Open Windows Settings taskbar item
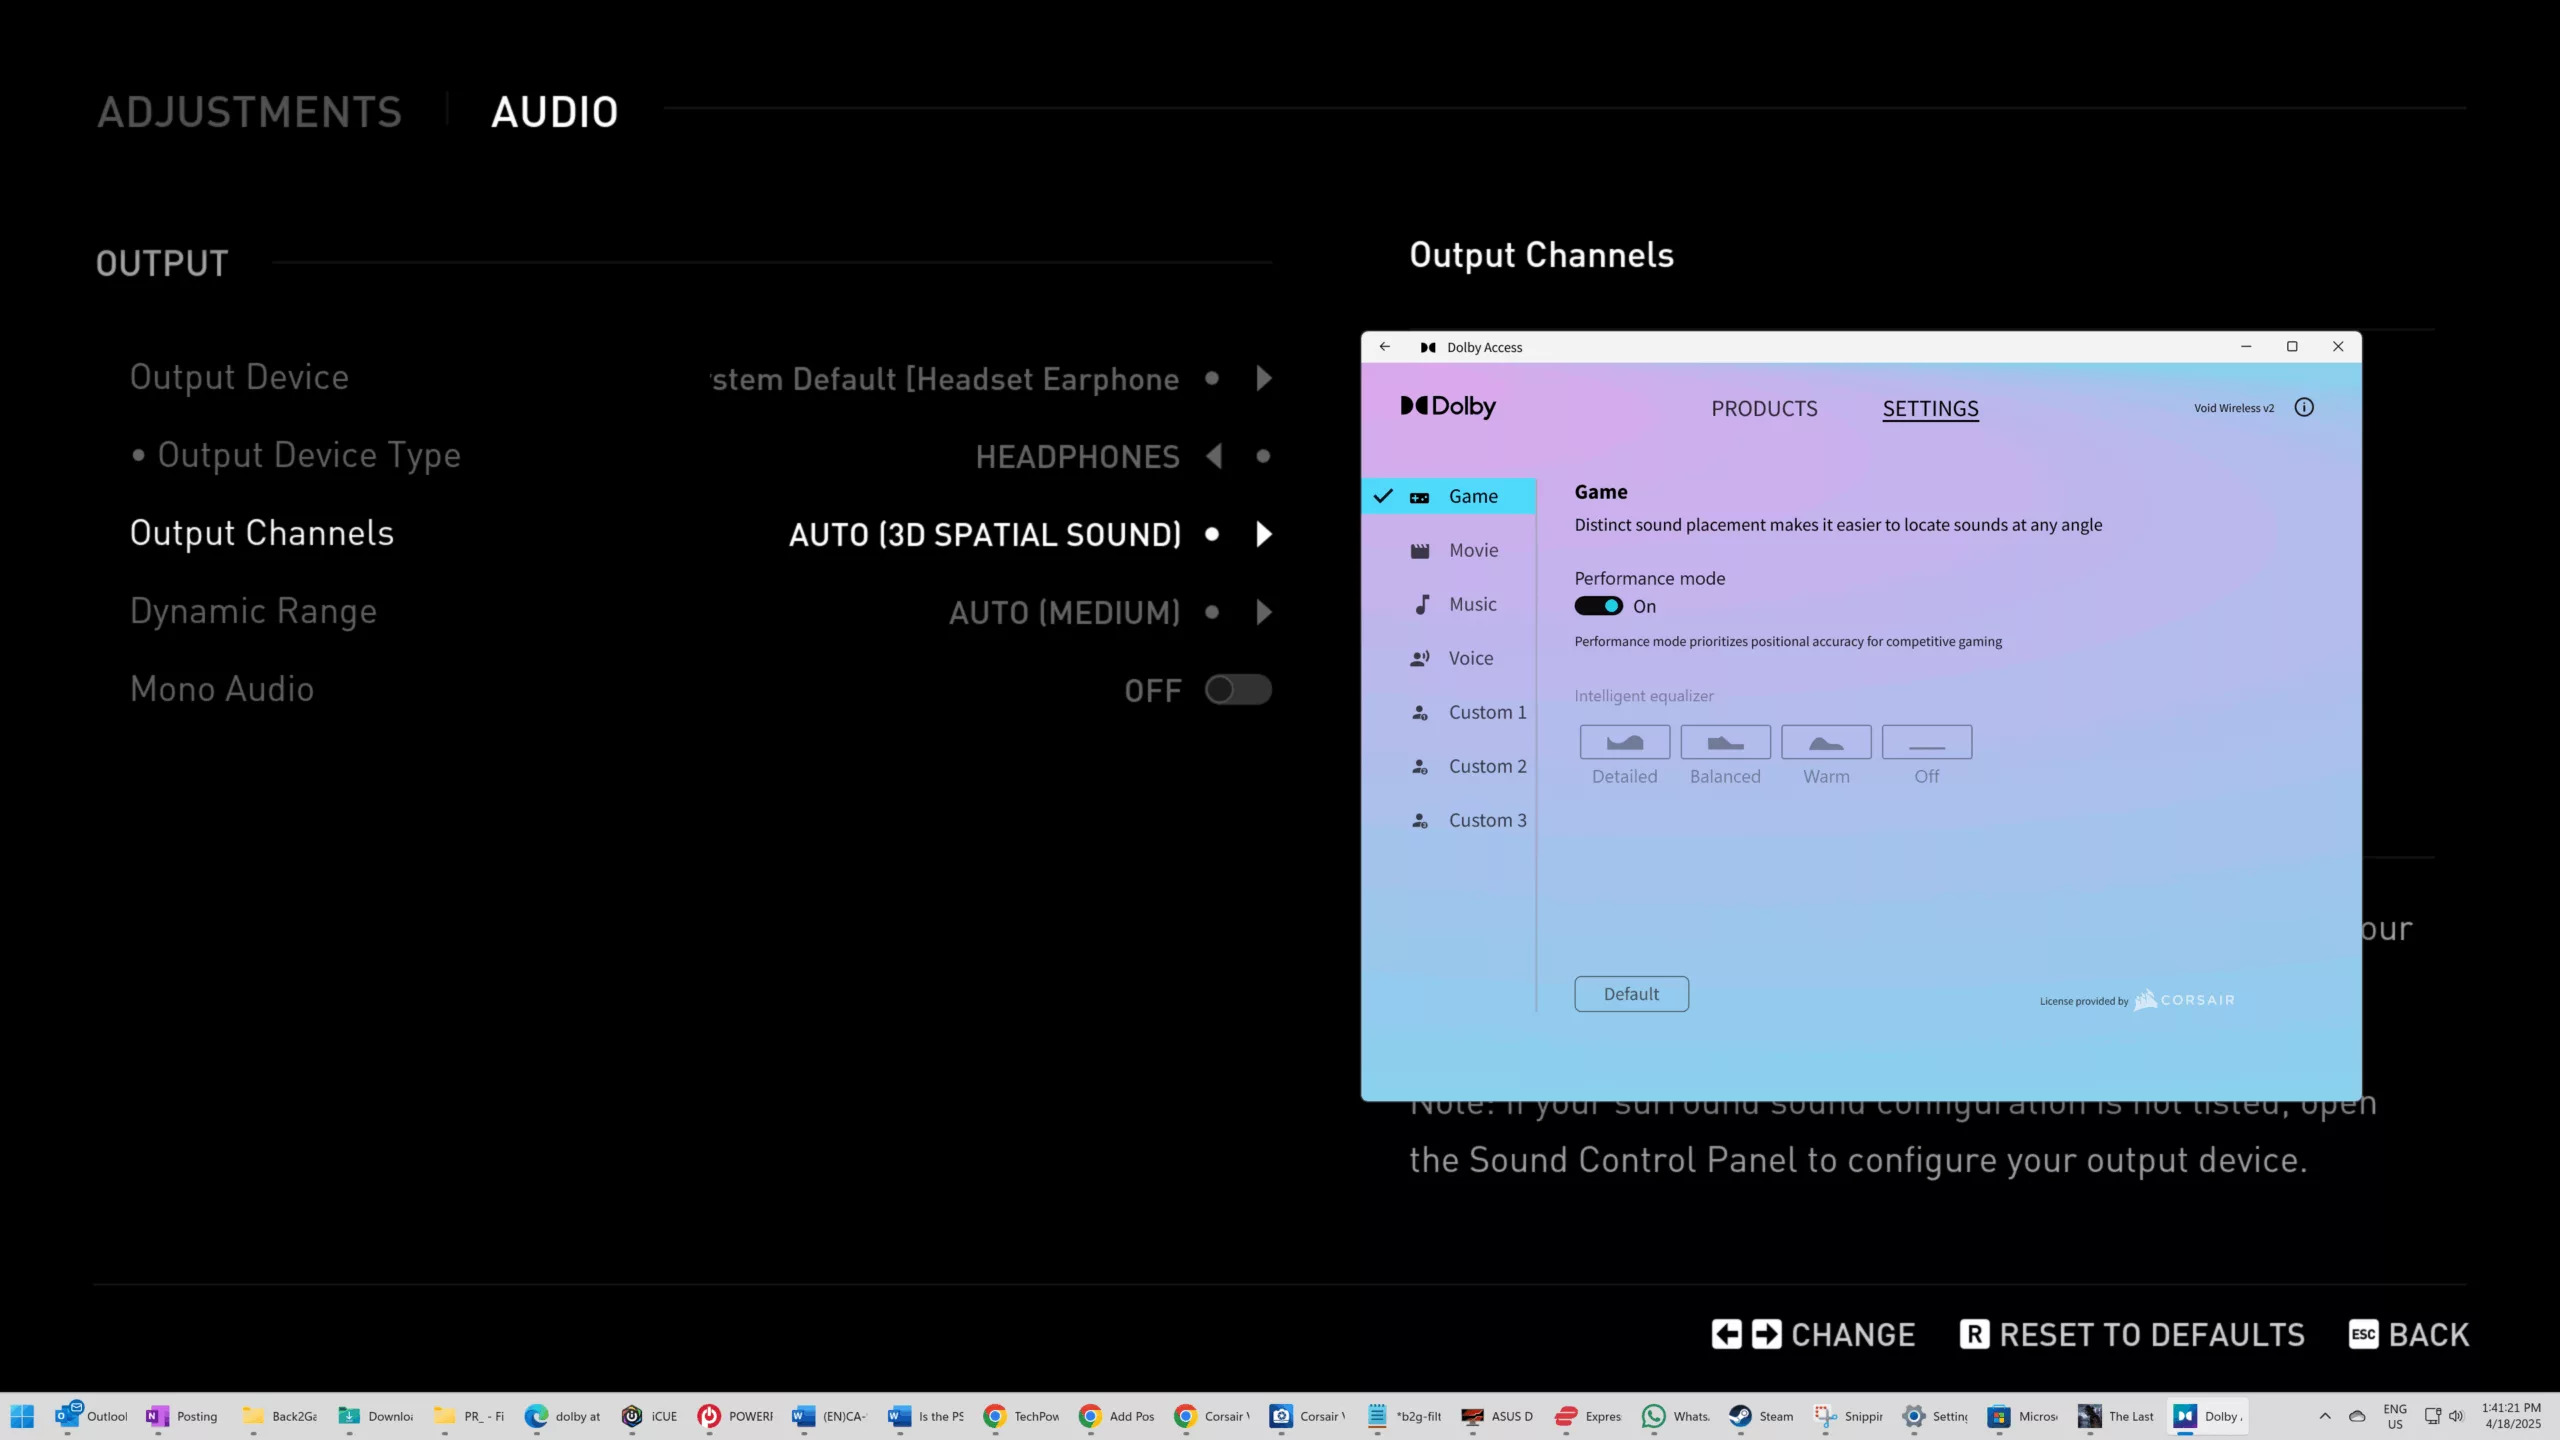Screen dimensions: 2560x1440 (1936, 1416)
